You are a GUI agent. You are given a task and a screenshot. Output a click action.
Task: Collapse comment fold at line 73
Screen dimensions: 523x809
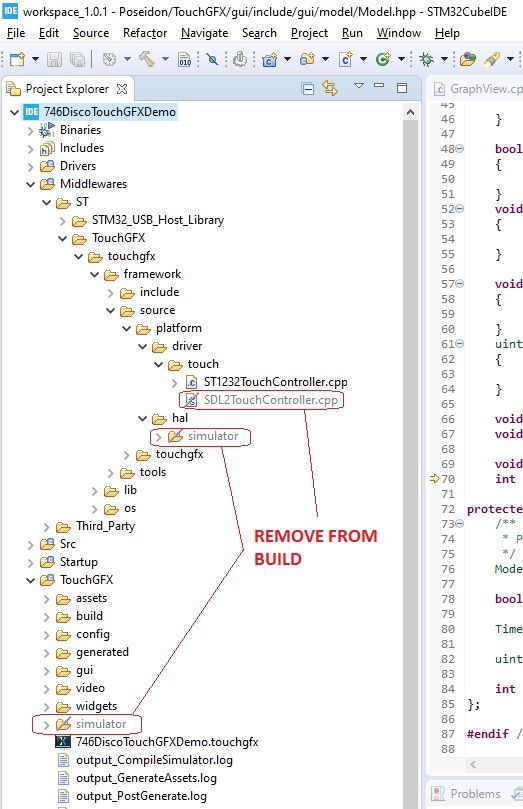tap(460, 523)
